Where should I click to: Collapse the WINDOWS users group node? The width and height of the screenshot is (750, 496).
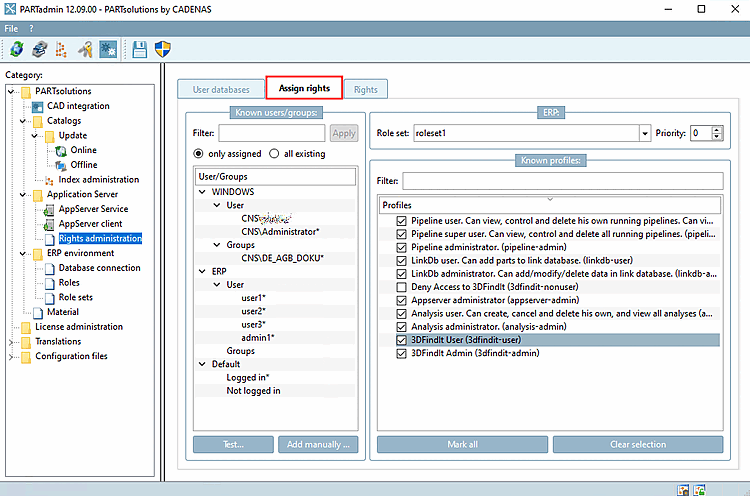[202, 192]
